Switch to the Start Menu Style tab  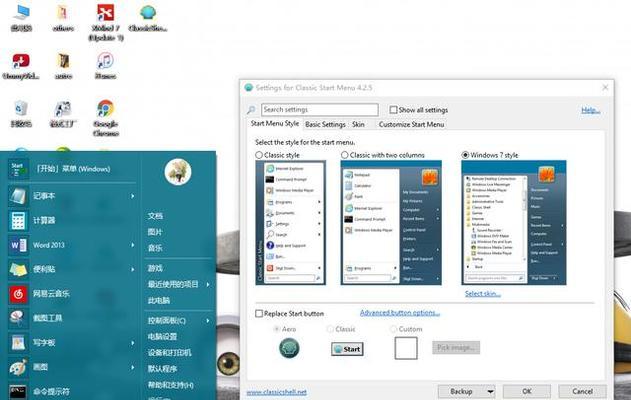(275, 124)
